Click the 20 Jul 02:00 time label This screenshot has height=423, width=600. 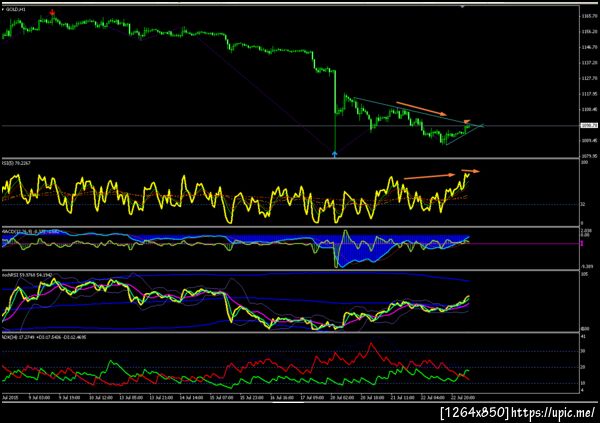click(342, 398)
